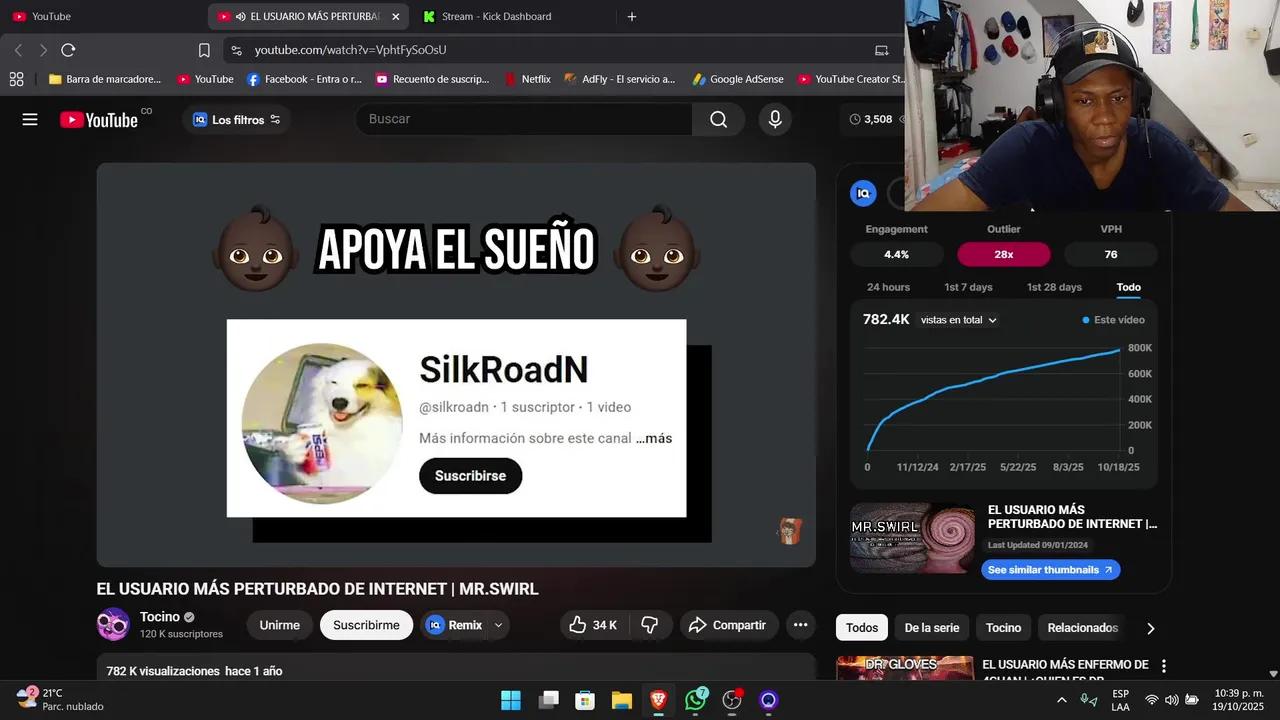The height and width of the screenshot is (720, 1280).
Task: Open the DR. GLOVES suggested video thumbnail
Action: [905, 668]
